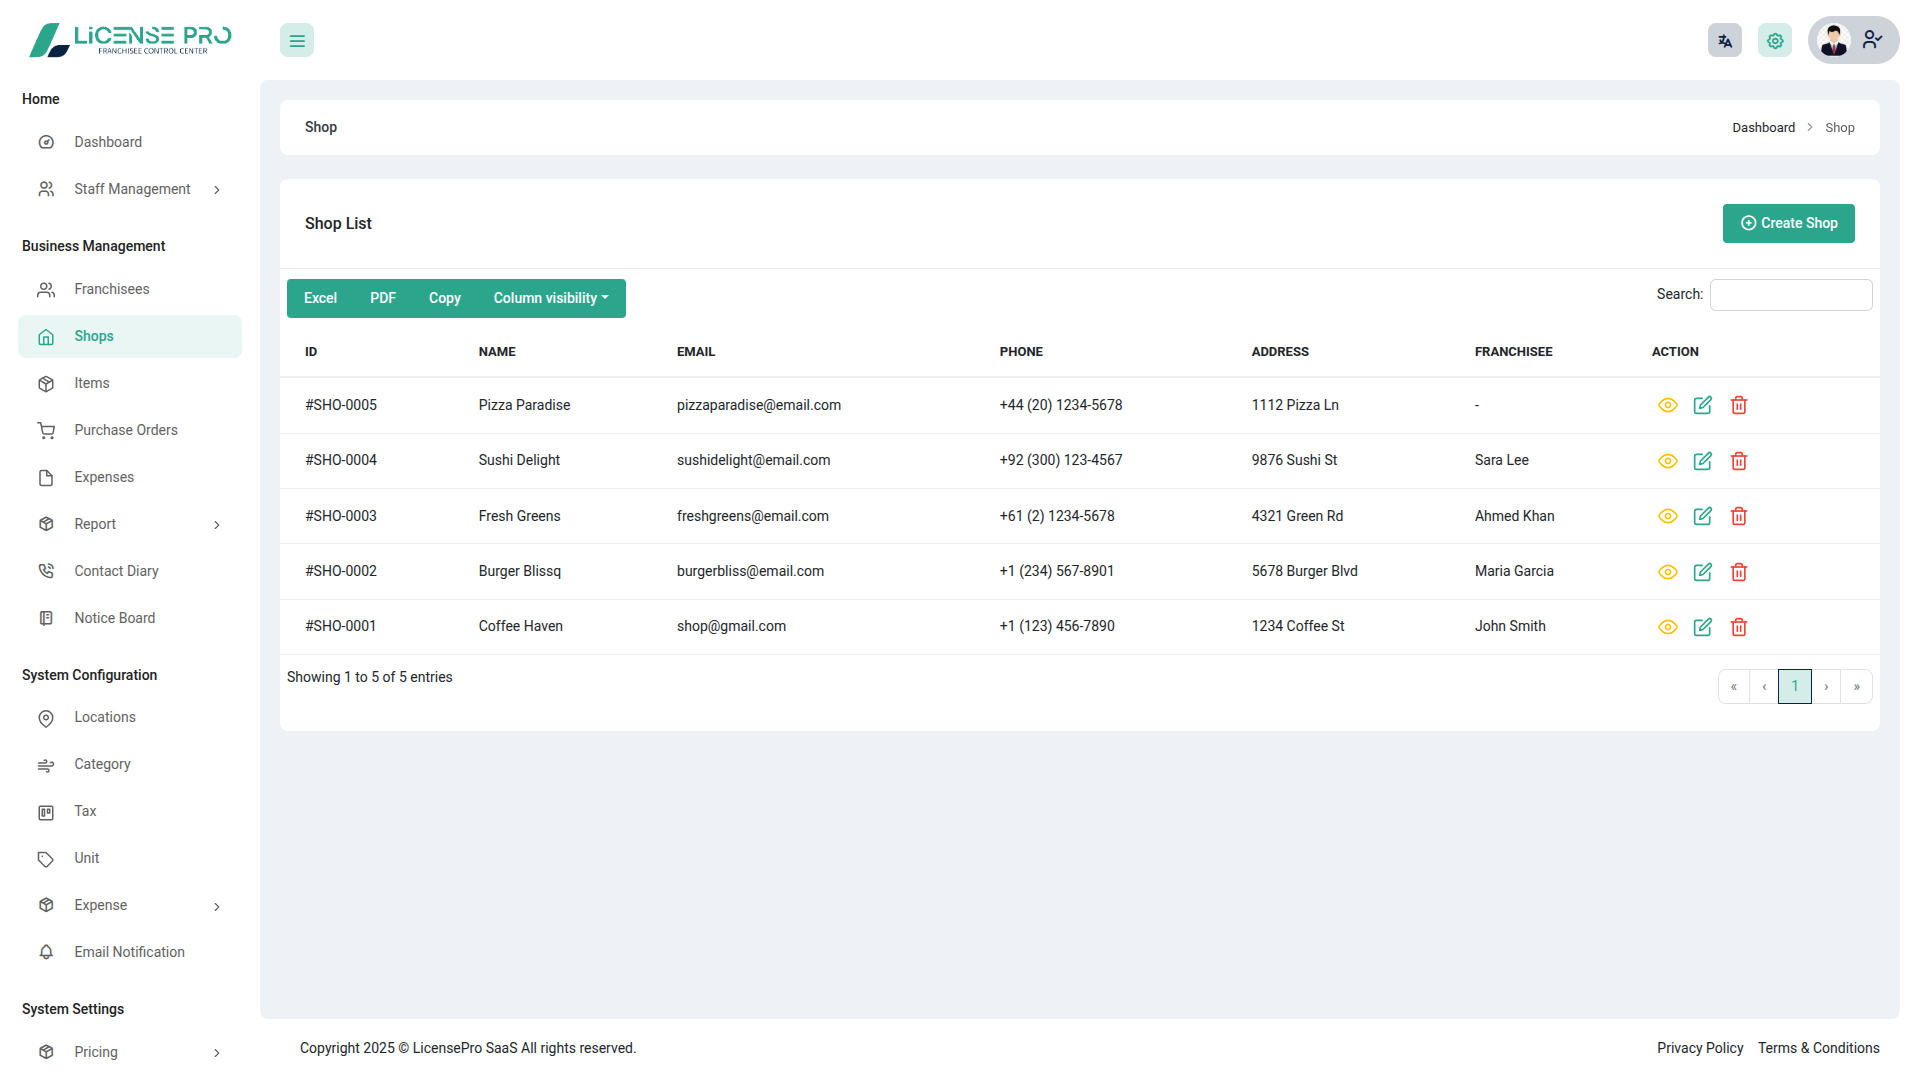Open the language translation icon
1920x1080 pixels.
(x=1725, y=41)
